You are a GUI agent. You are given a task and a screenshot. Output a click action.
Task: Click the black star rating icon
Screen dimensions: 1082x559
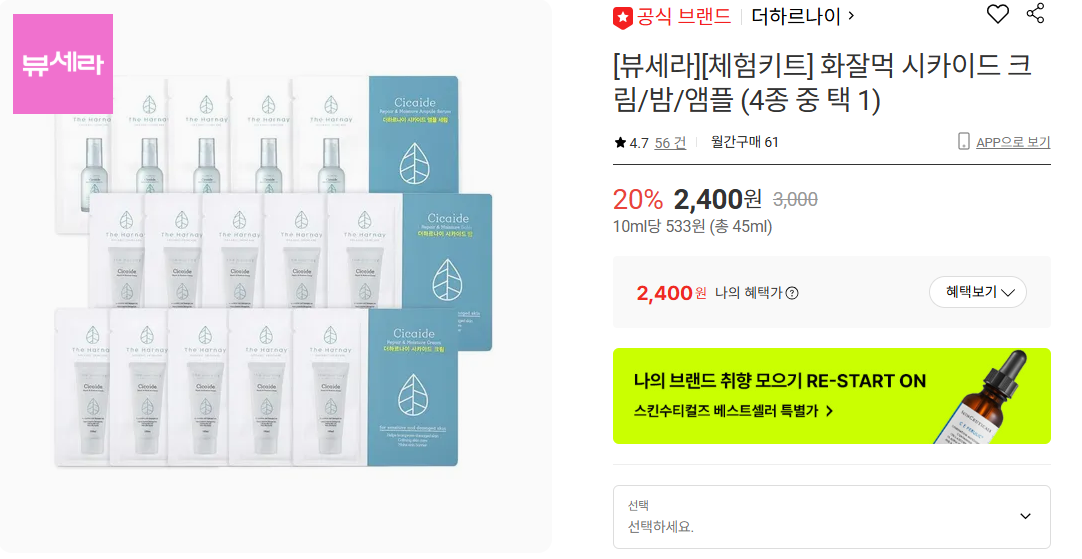tap(620, 142)
